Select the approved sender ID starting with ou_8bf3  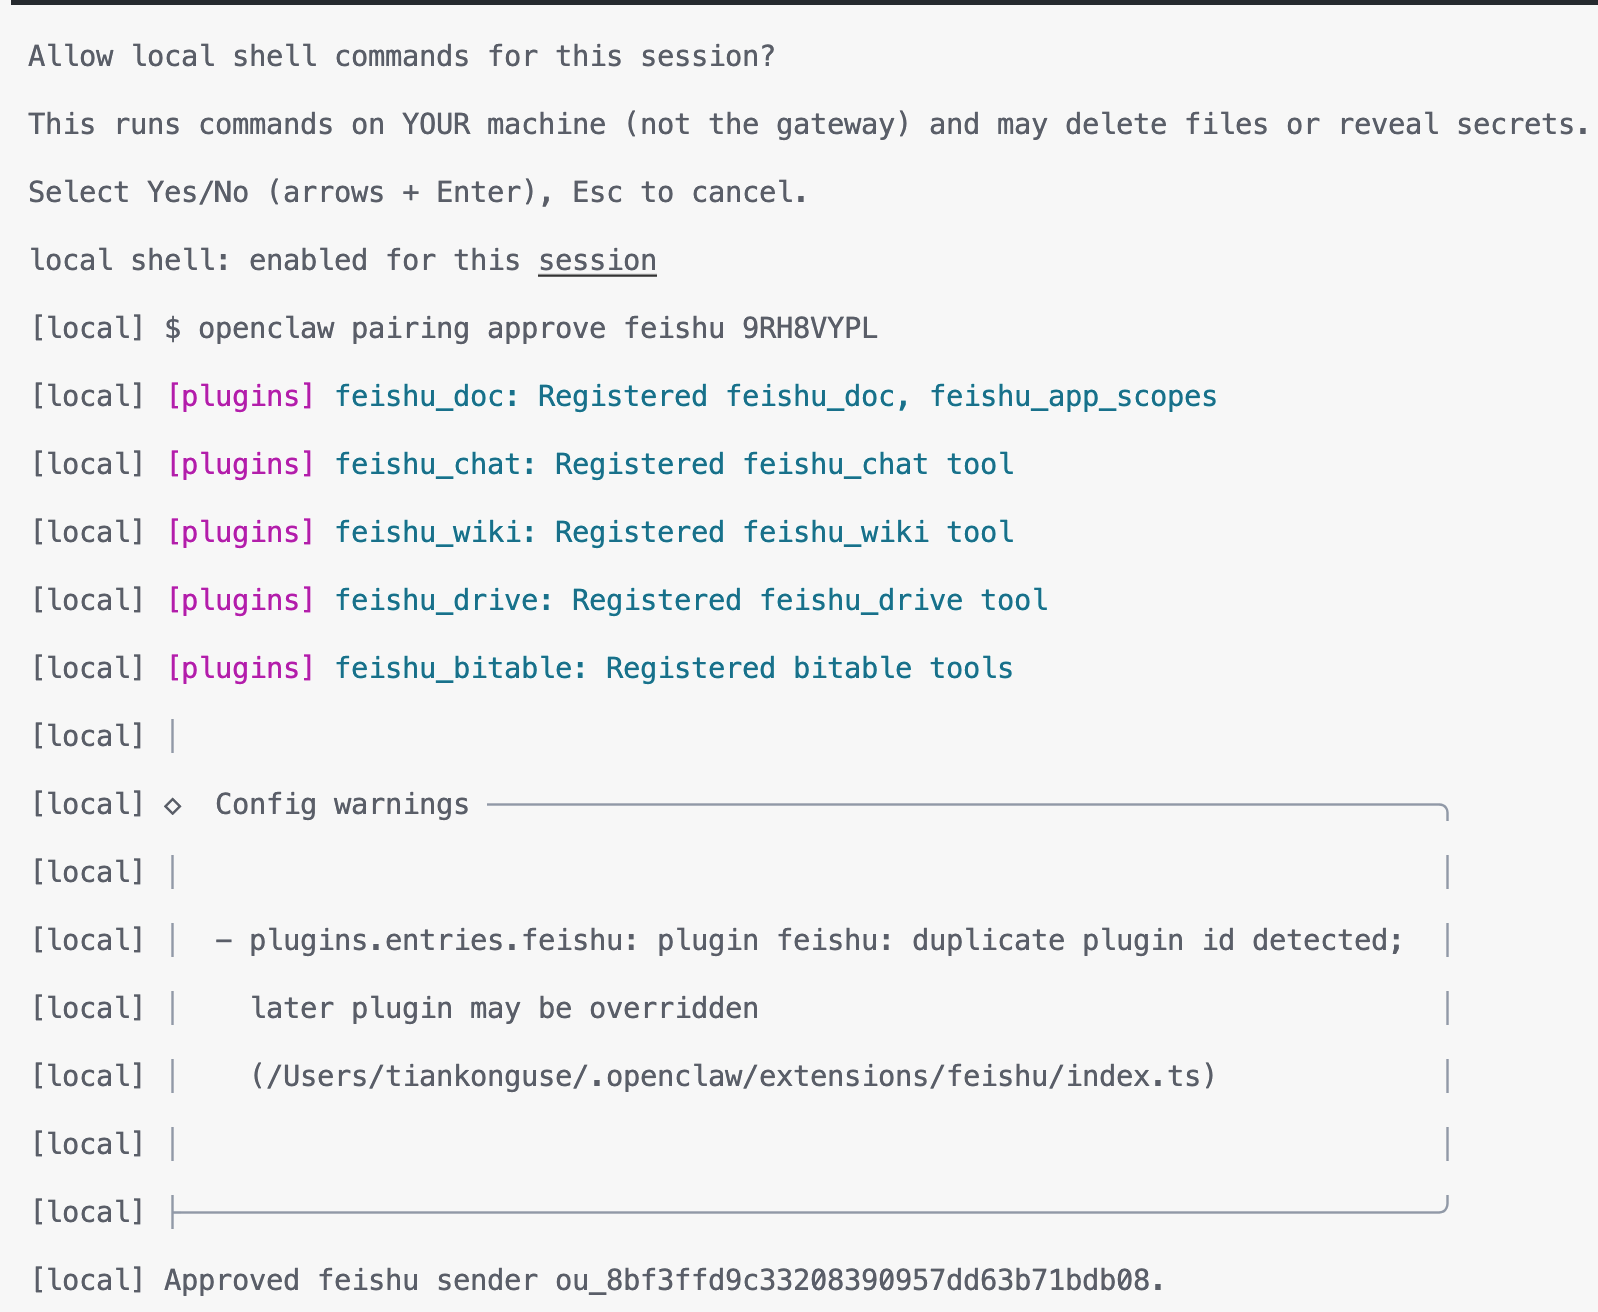click(859, 1281)
